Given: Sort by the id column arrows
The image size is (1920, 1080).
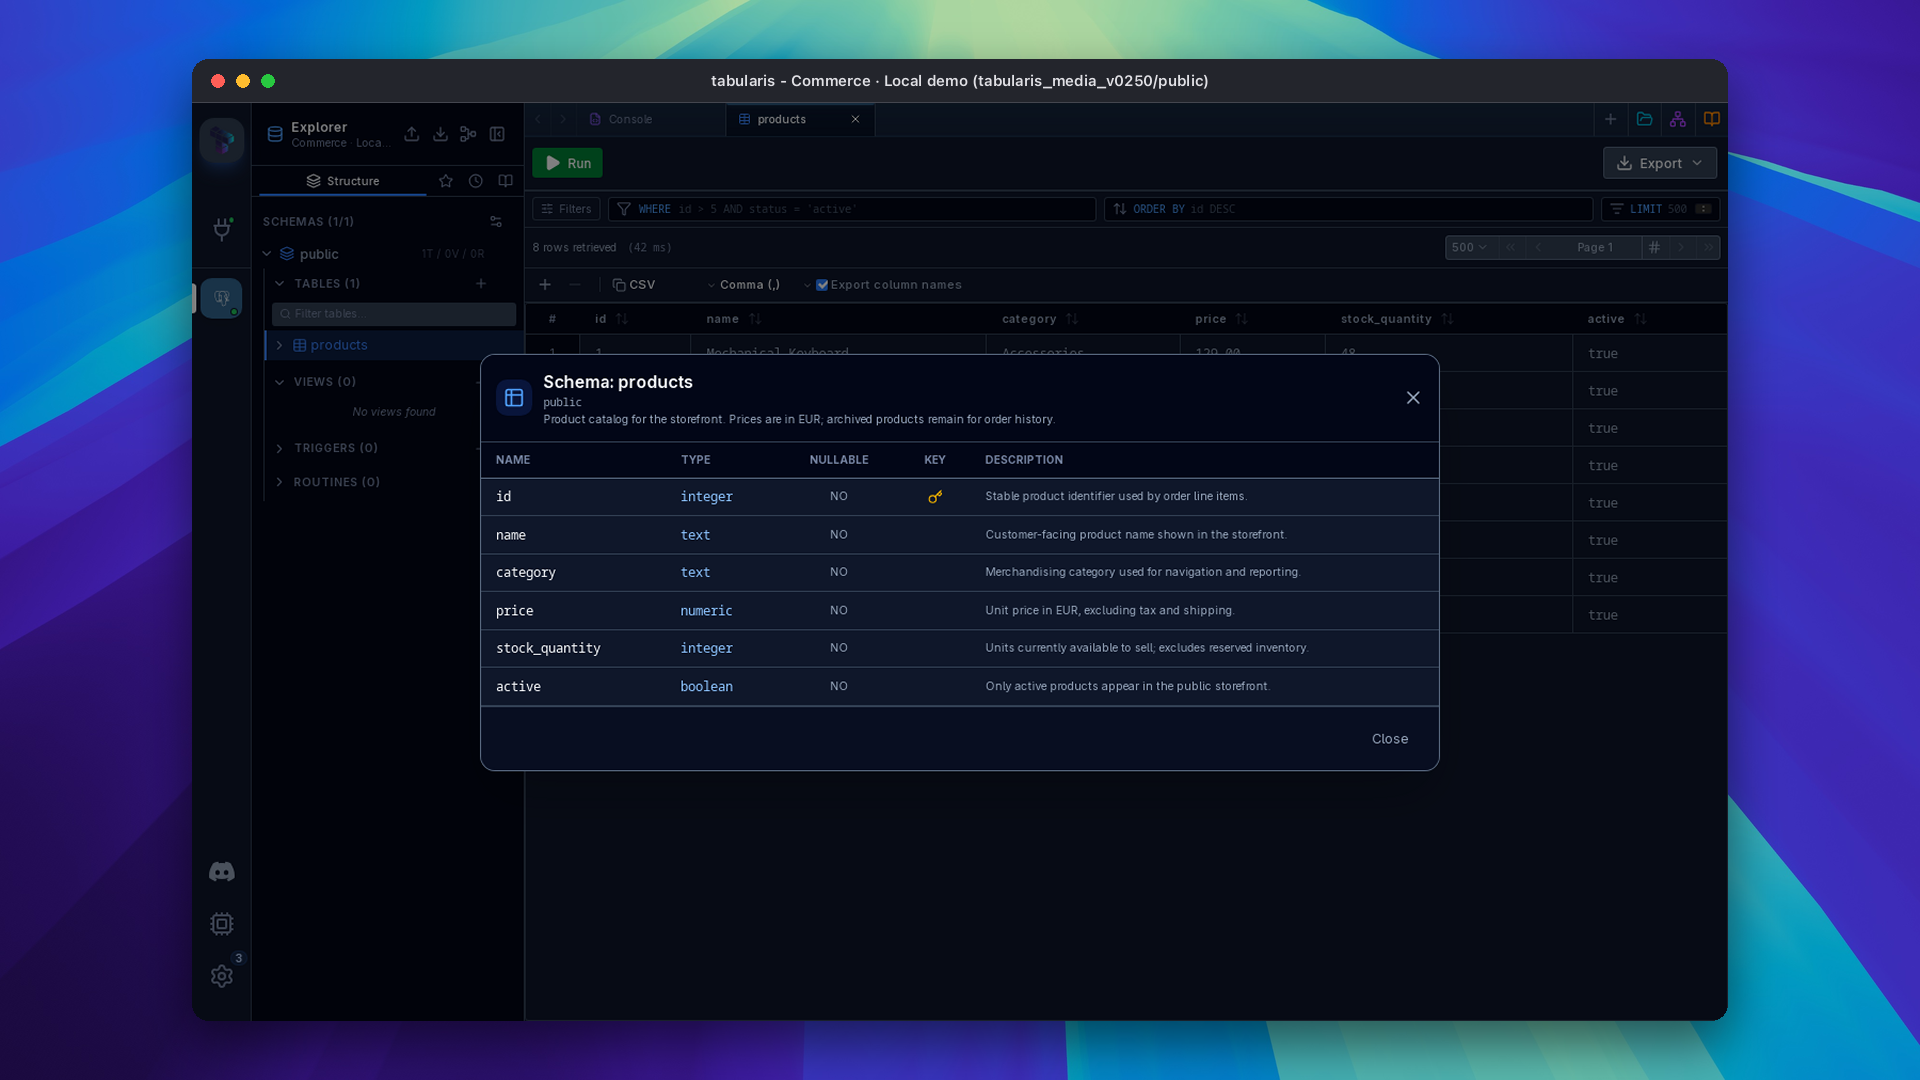Looking at the screenshot, I should (622, 319).
